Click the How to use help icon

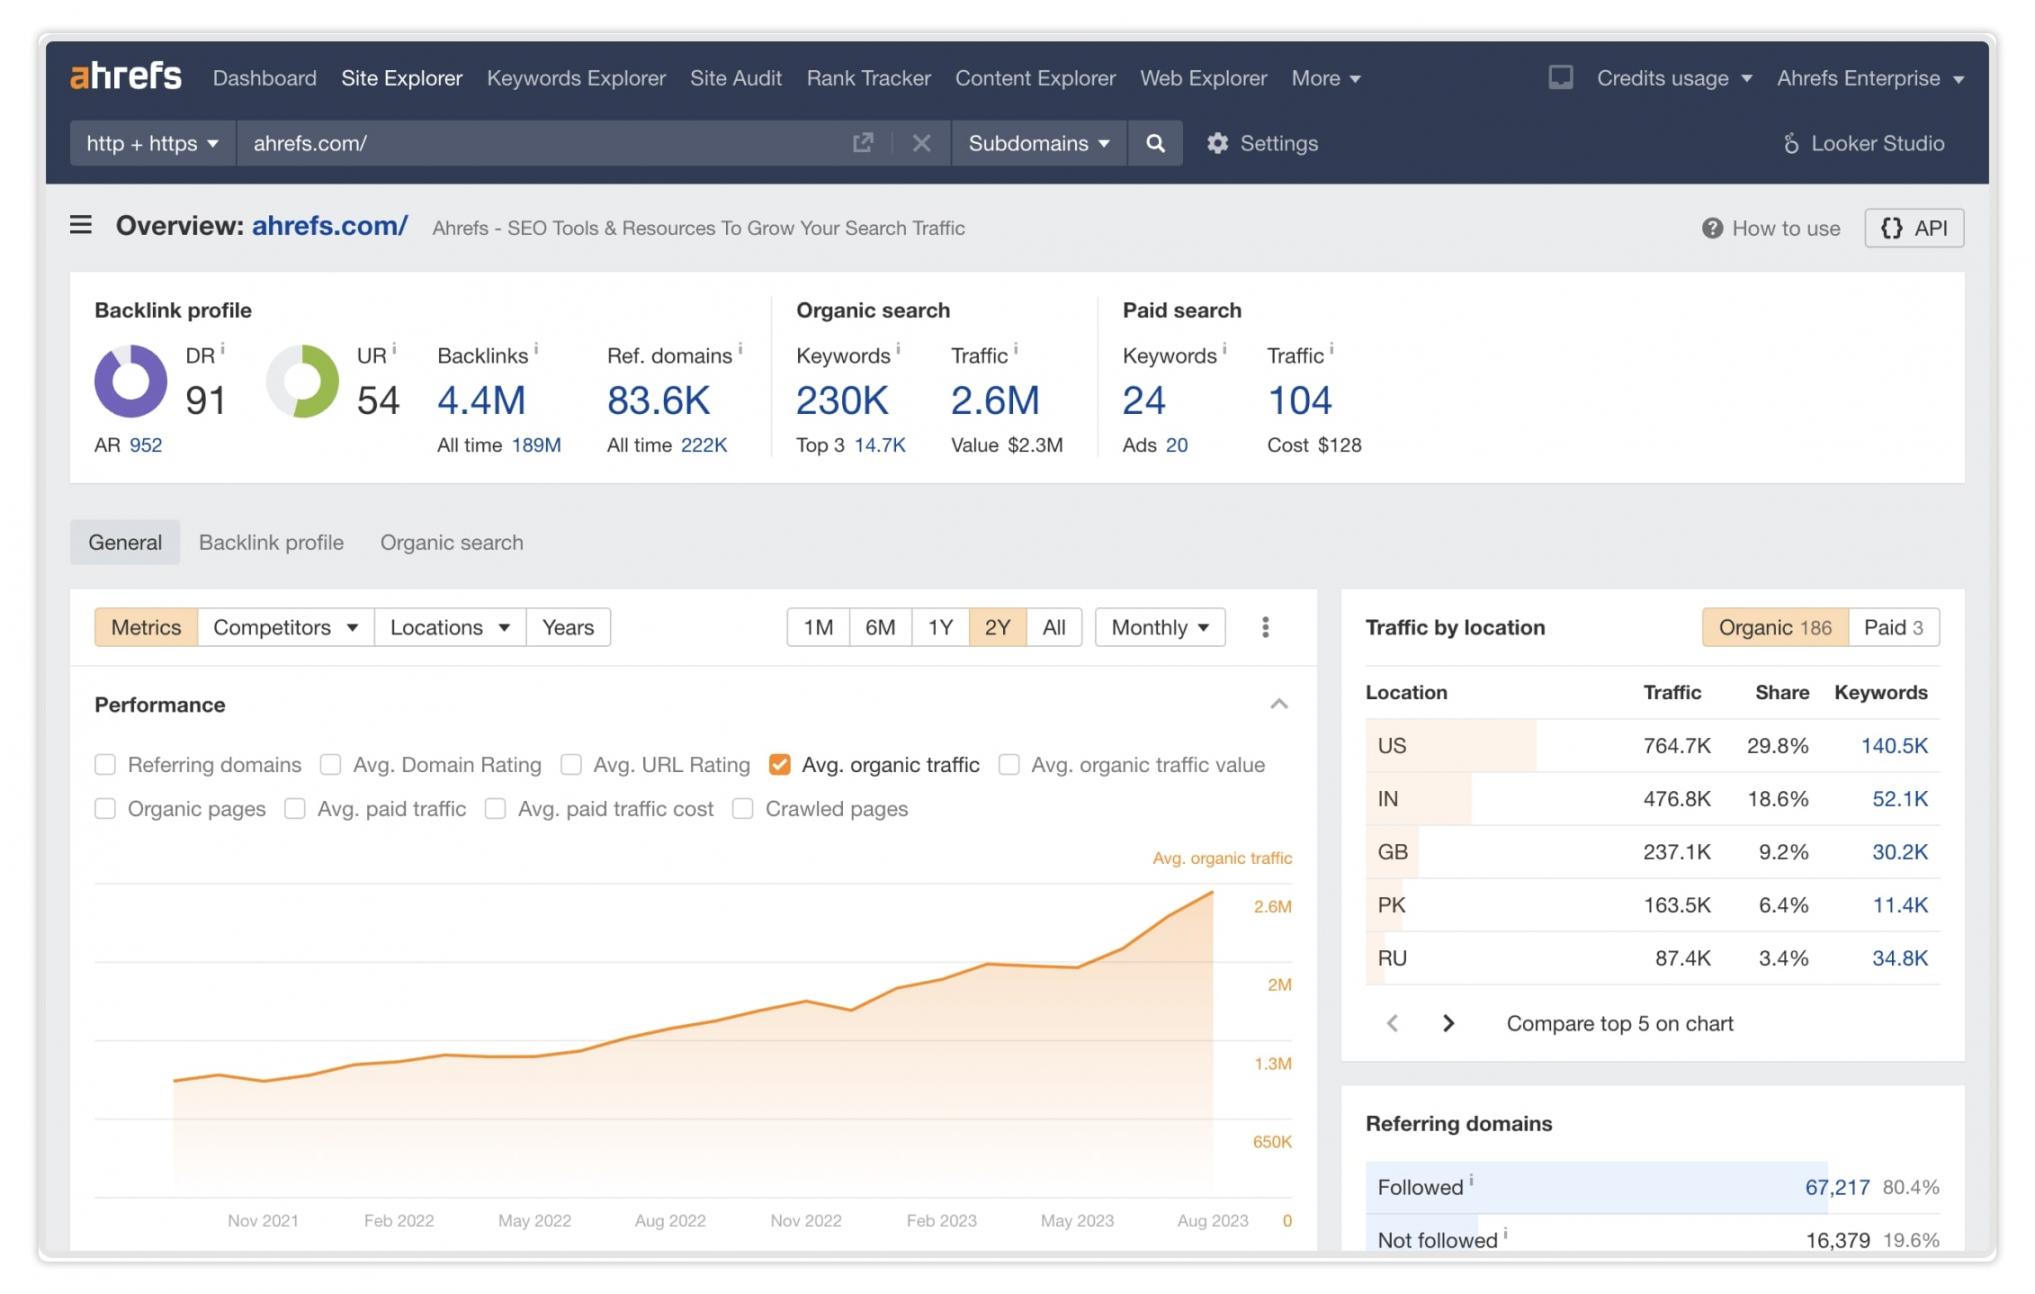(1712, 228)
